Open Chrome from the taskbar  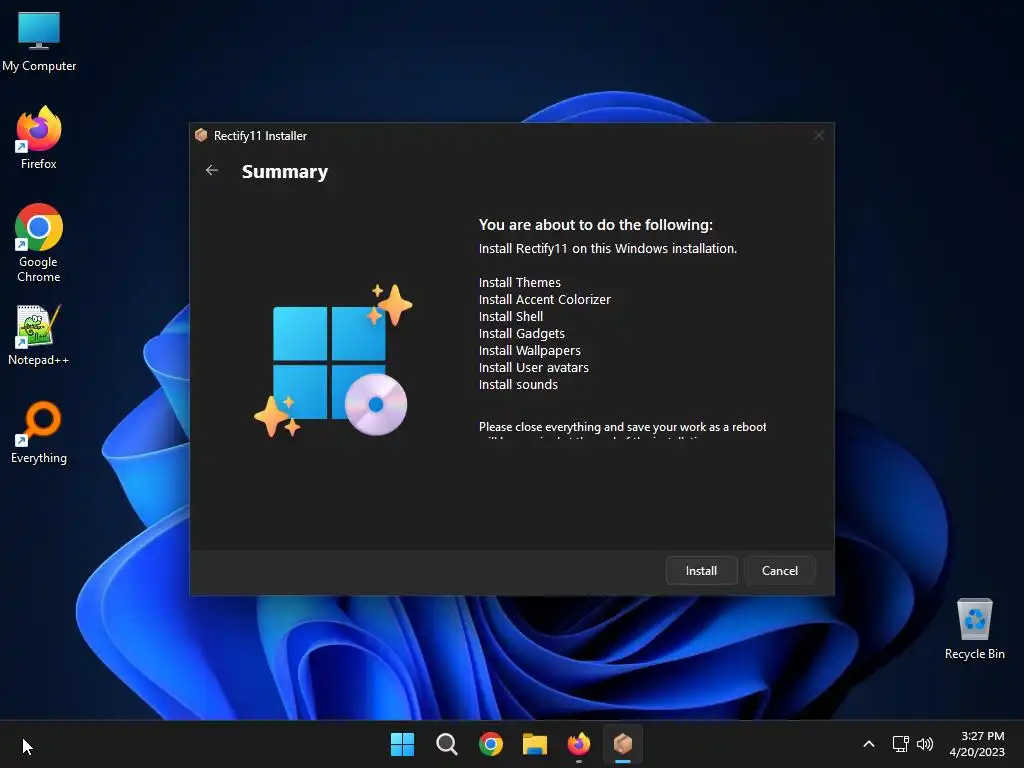(491, 744)
